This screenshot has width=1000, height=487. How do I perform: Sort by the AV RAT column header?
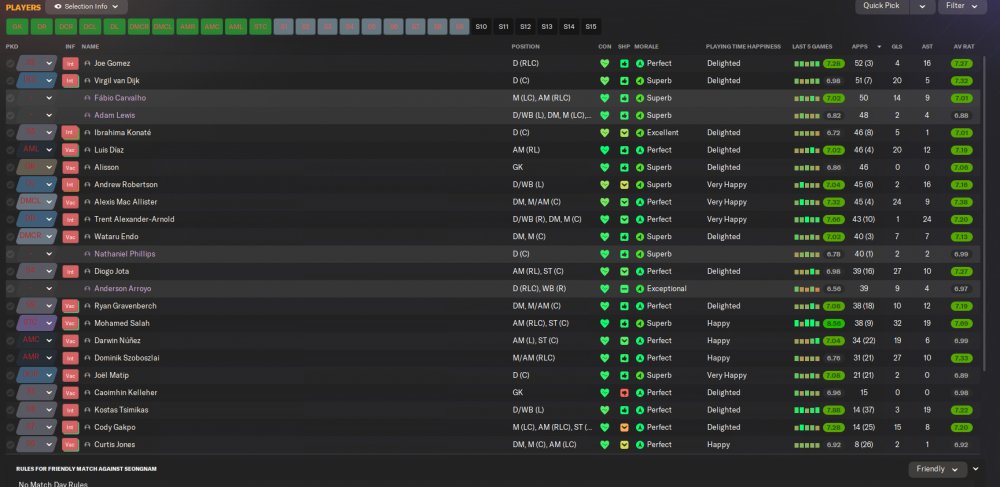tap(964, 47)
